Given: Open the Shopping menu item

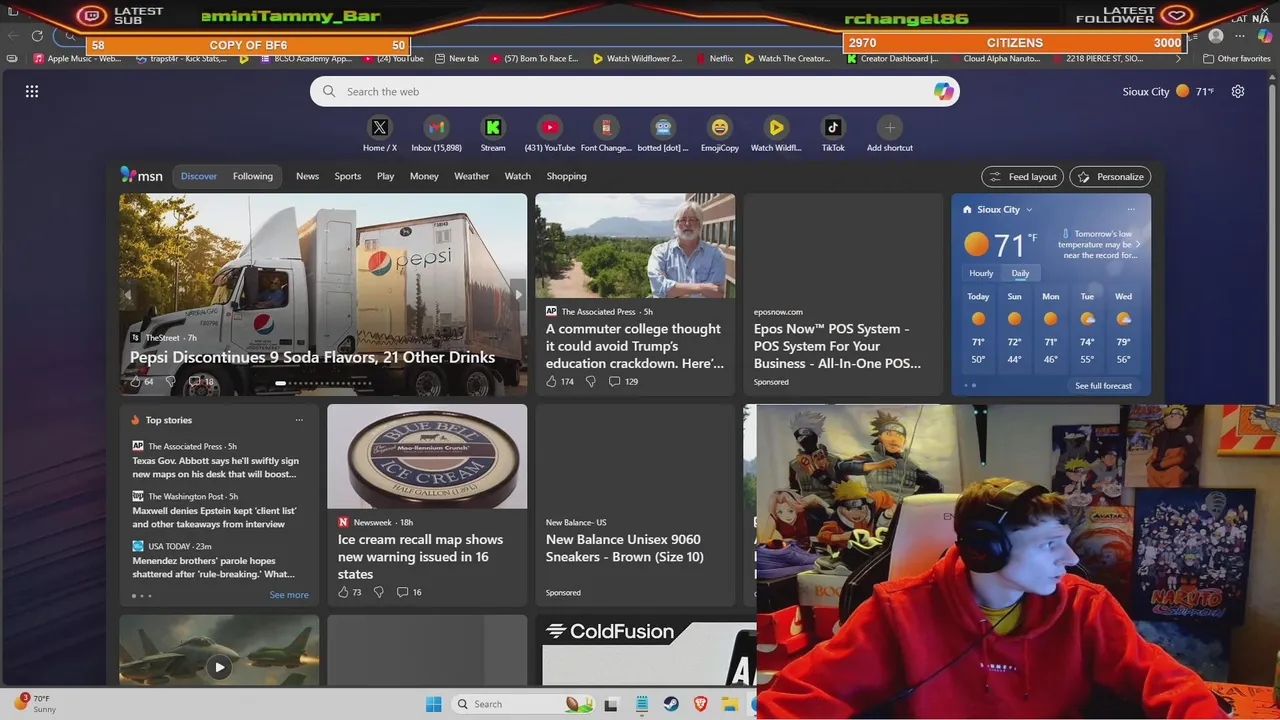Looking at the screenshot, I should coord(566,176).
